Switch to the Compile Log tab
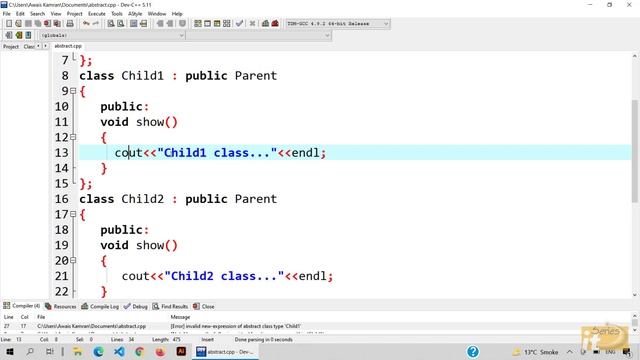Image resolution: width=640 pixels, height=360 pixels. (x=100, y=306)
